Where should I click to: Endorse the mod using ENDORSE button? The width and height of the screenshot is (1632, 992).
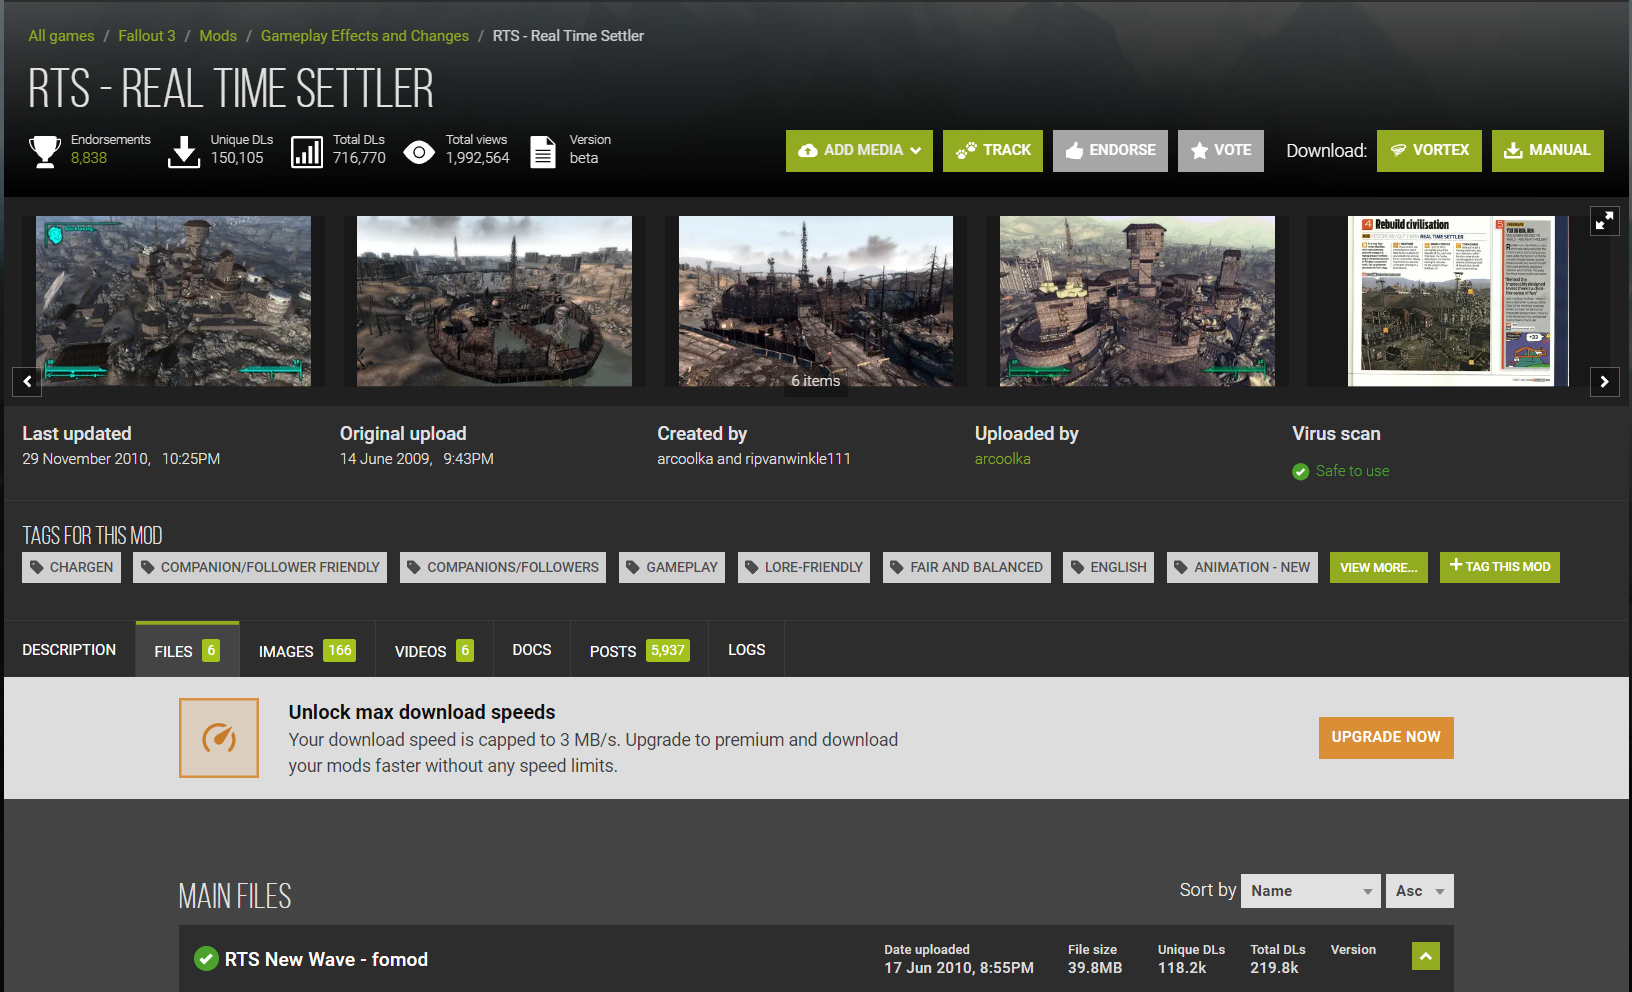pos(1110,151)
